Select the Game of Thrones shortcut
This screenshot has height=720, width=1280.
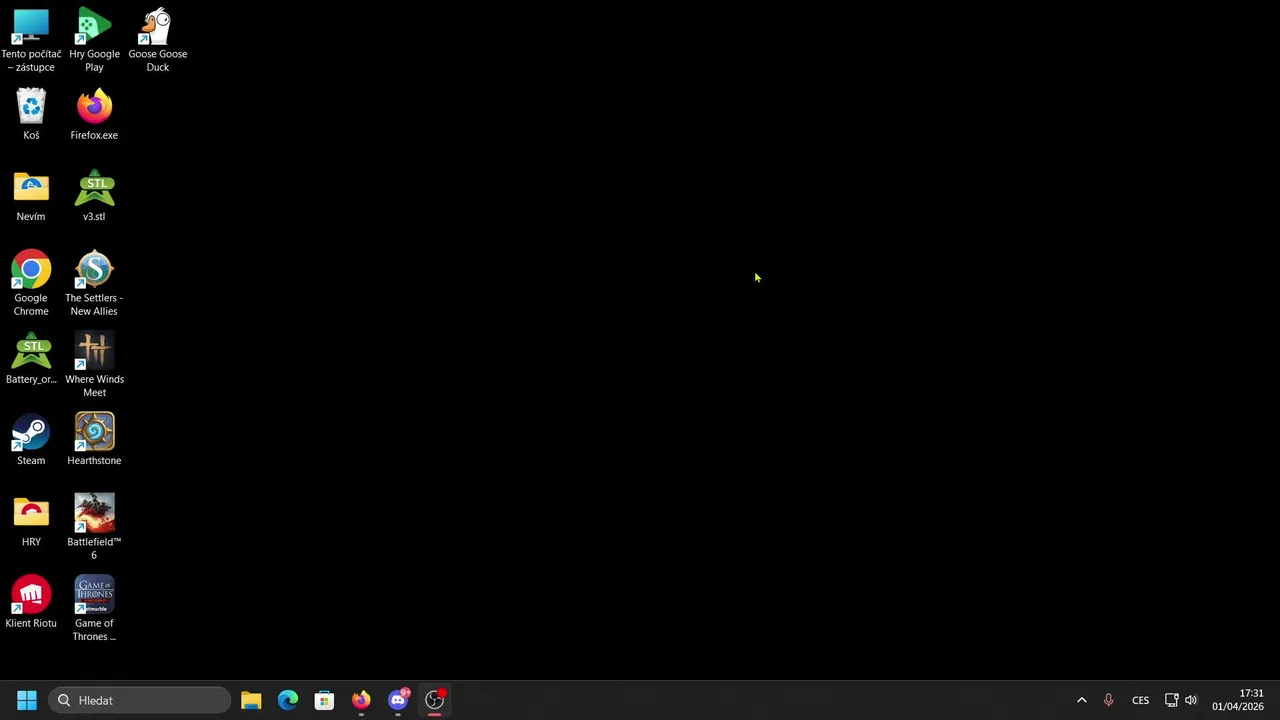pyautogui.click(x=94, y=608)
